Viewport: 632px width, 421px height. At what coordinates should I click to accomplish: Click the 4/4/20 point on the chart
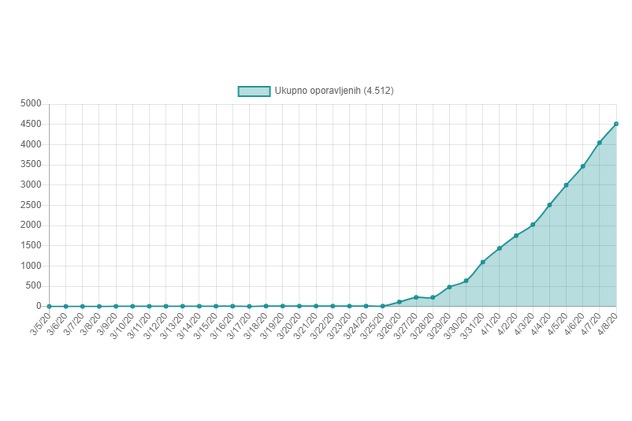[x=549, y=205]
